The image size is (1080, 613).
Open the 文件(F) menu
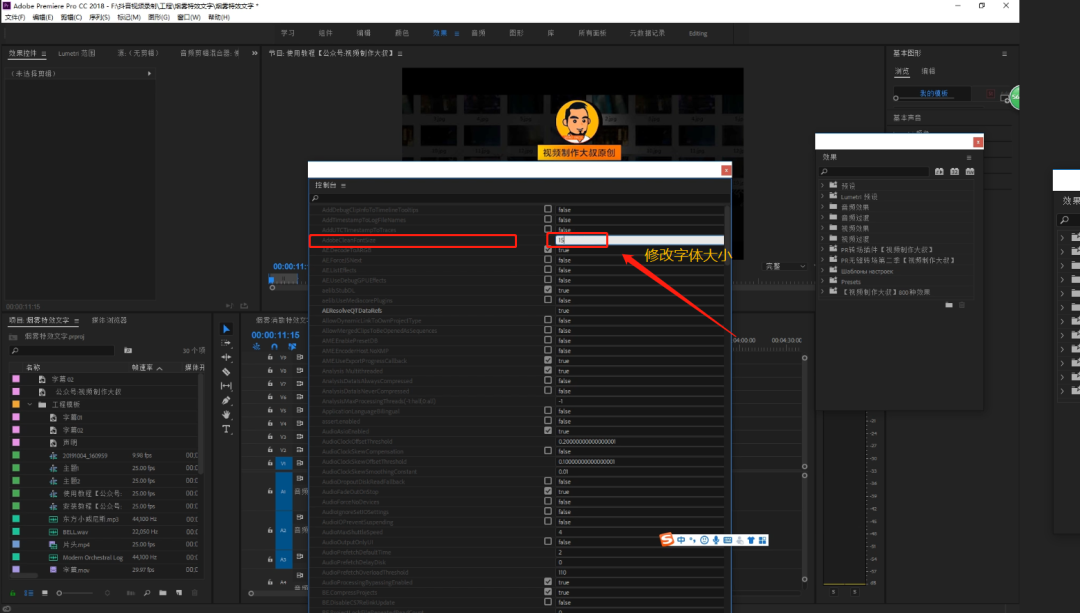[x=14, y=17]
